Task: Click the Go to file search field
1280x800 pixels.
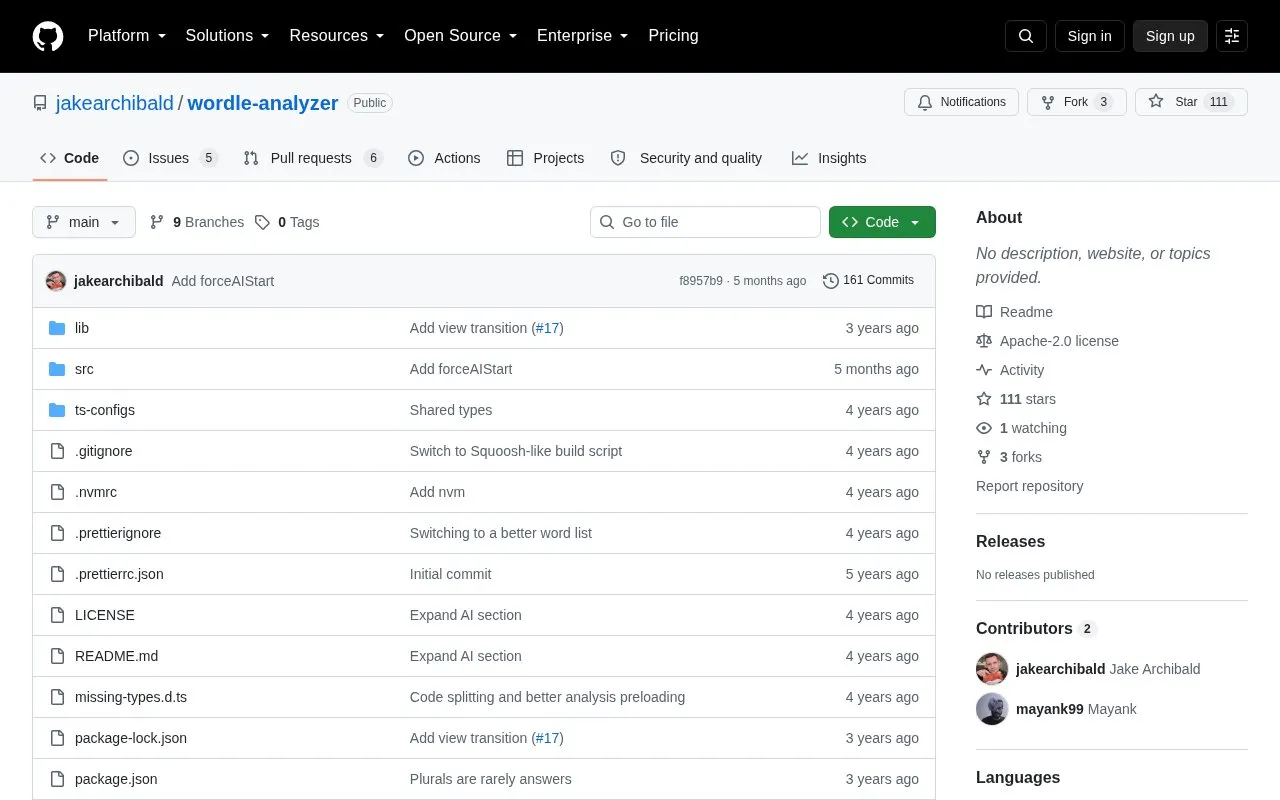Action: [705, 222]
